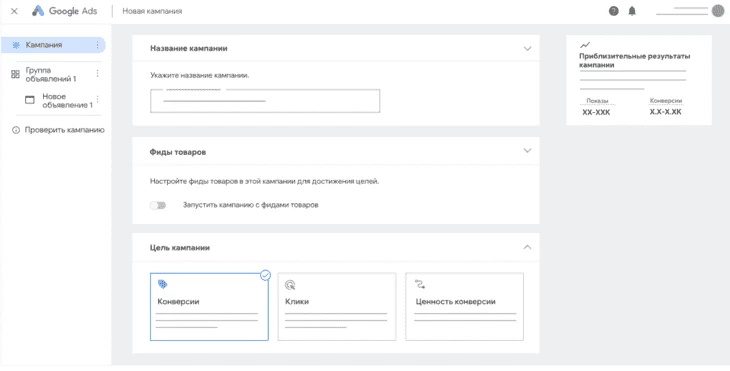Click the Google Ads logo
Image resolution: width=730 pixels, height=371 pixels.
[65, 11]
